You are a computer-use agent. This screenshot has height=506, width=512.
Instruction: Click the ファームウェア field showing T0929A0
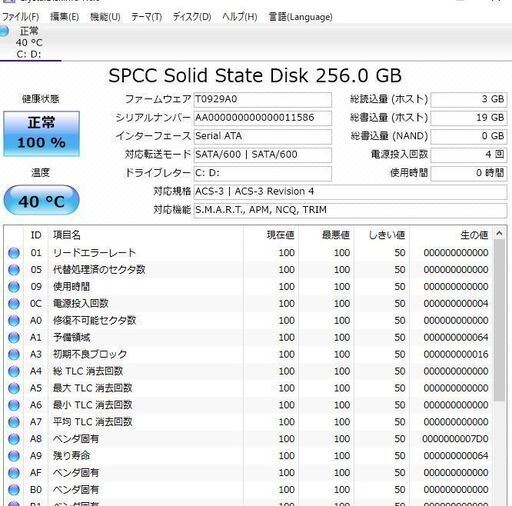(x=263, y=99)
